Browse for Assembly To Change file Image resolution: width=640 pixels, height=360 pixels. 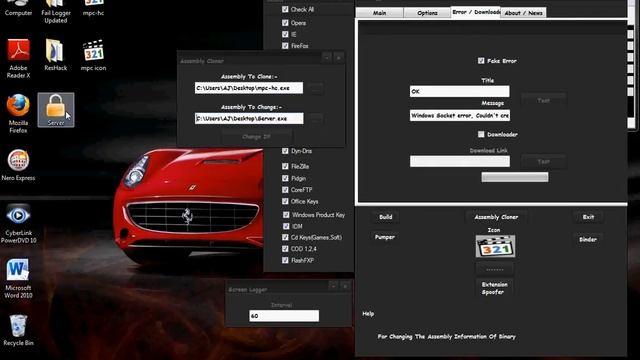[316, 119]
